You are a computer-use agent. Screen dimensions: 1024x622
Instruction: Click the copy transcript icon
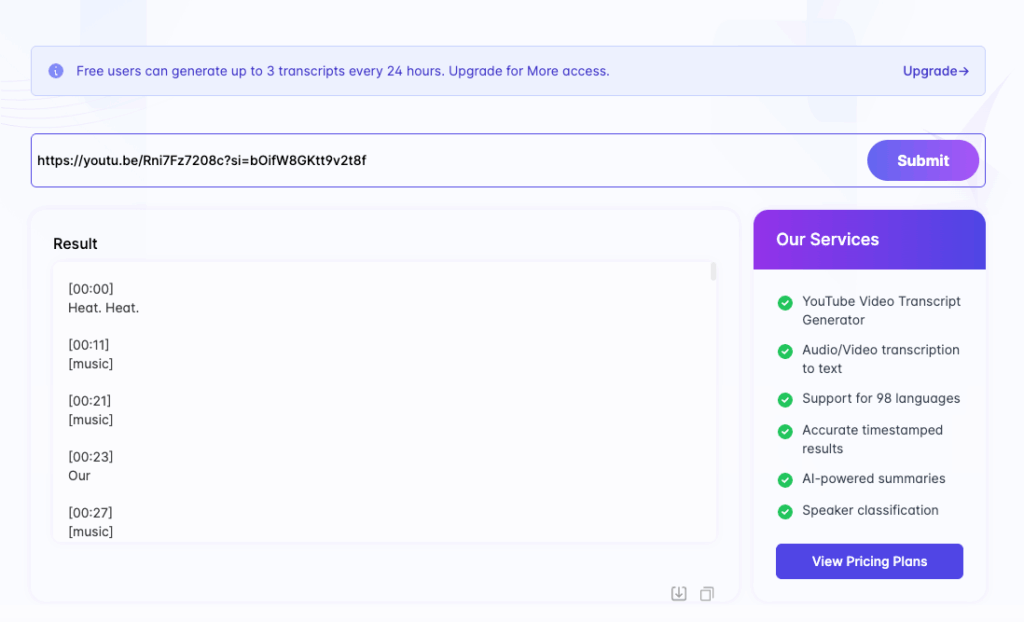(707, 594)
